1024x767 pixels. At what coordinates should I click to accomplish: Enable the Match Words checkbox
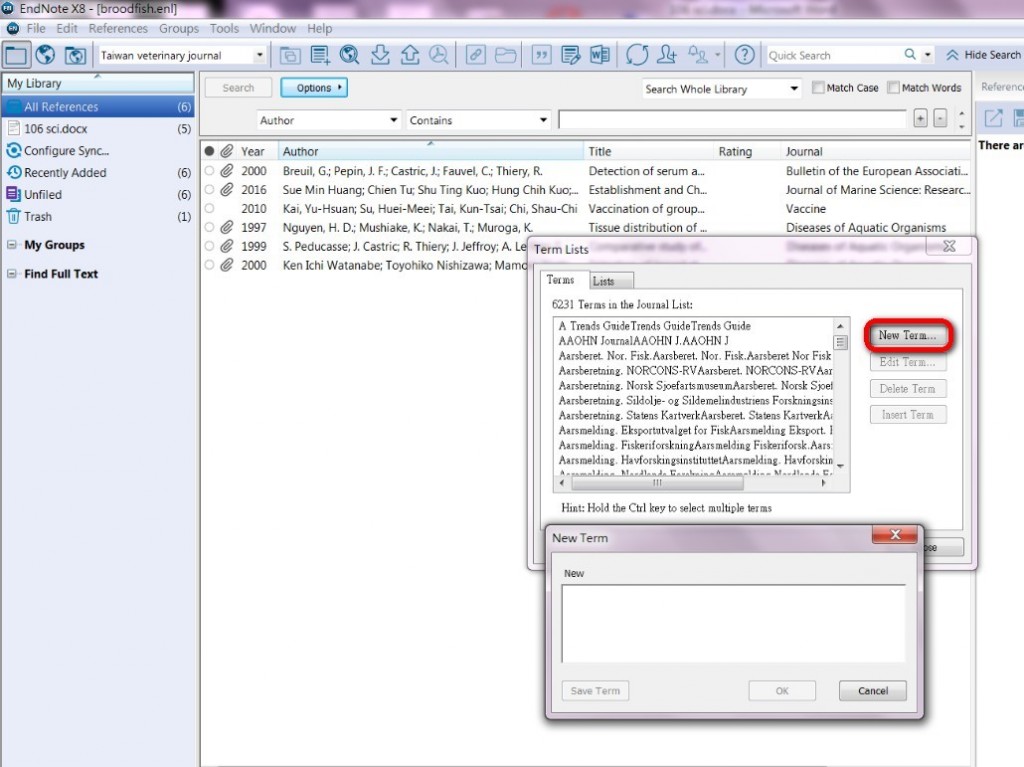coord(893,88)
